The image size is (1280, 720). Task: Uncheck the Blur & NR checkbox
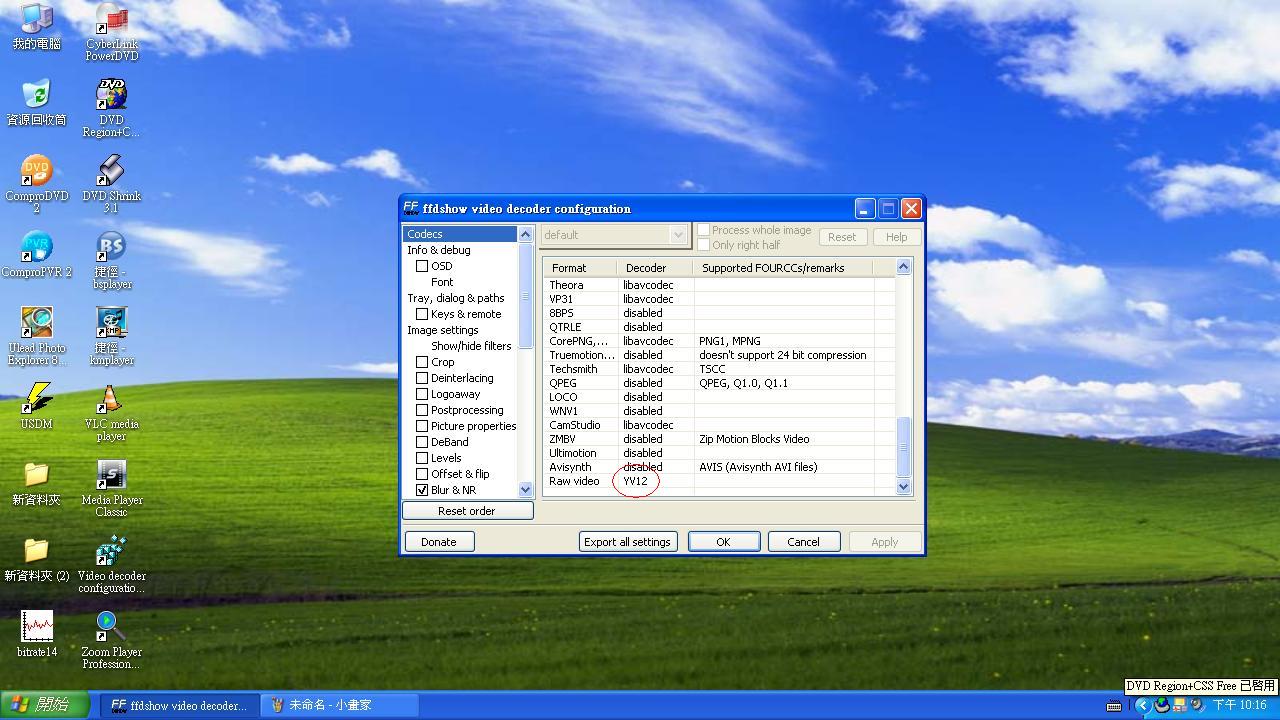[x=422, y=490]
